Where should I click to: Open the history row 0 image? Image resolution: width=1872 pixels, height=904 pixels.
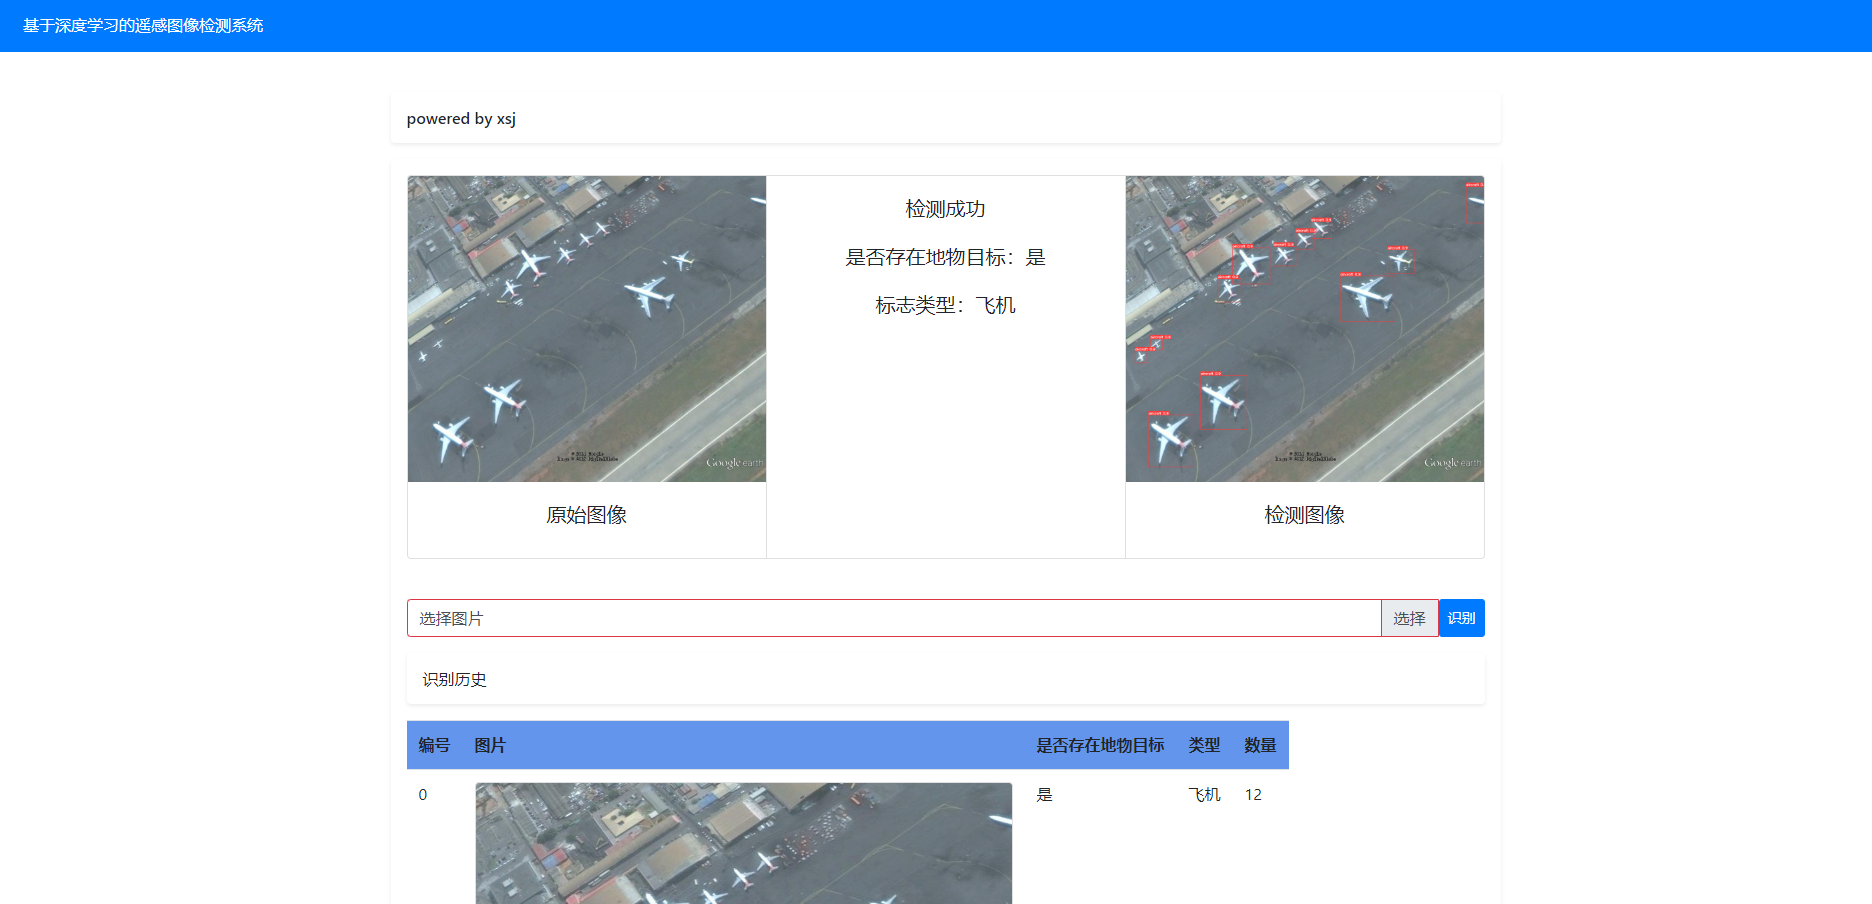(744, 843)
